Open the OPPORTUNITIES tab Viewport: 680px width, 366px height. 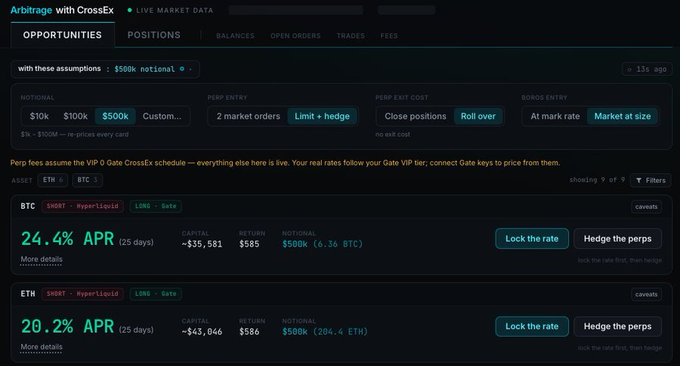click(x=62, y=35)
